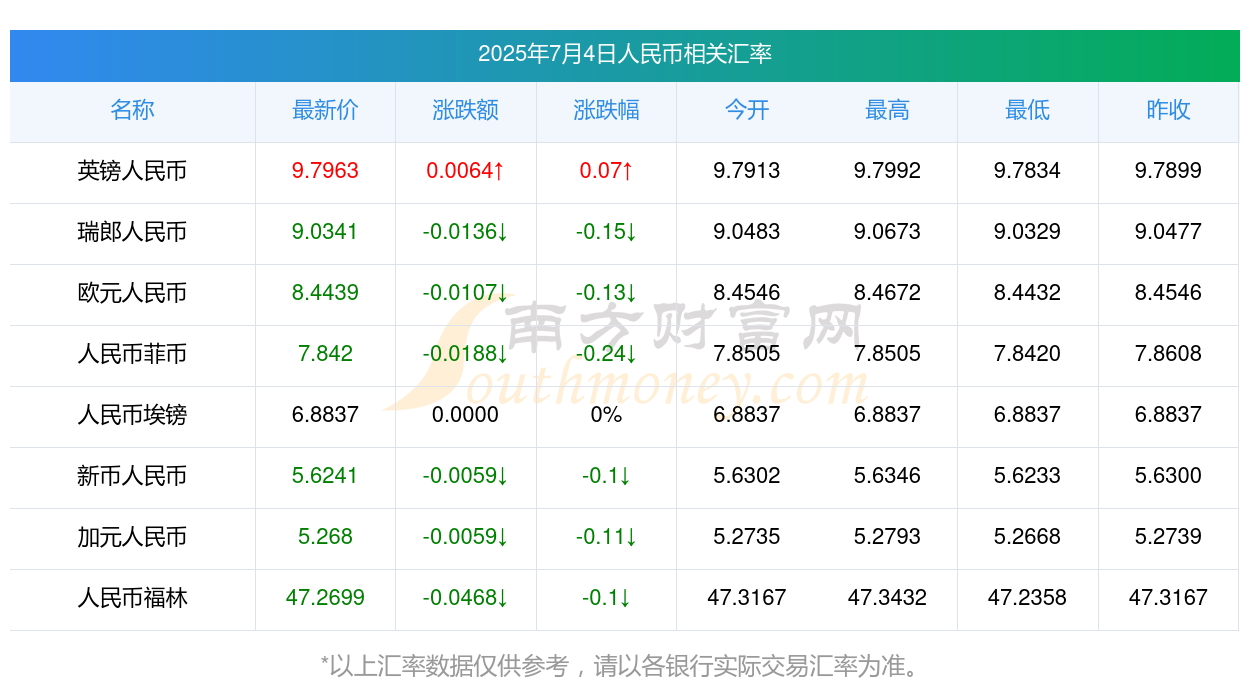Click the 涨跌幅 column header
The height and width of the screenshot is (698, 1250).
606,110
